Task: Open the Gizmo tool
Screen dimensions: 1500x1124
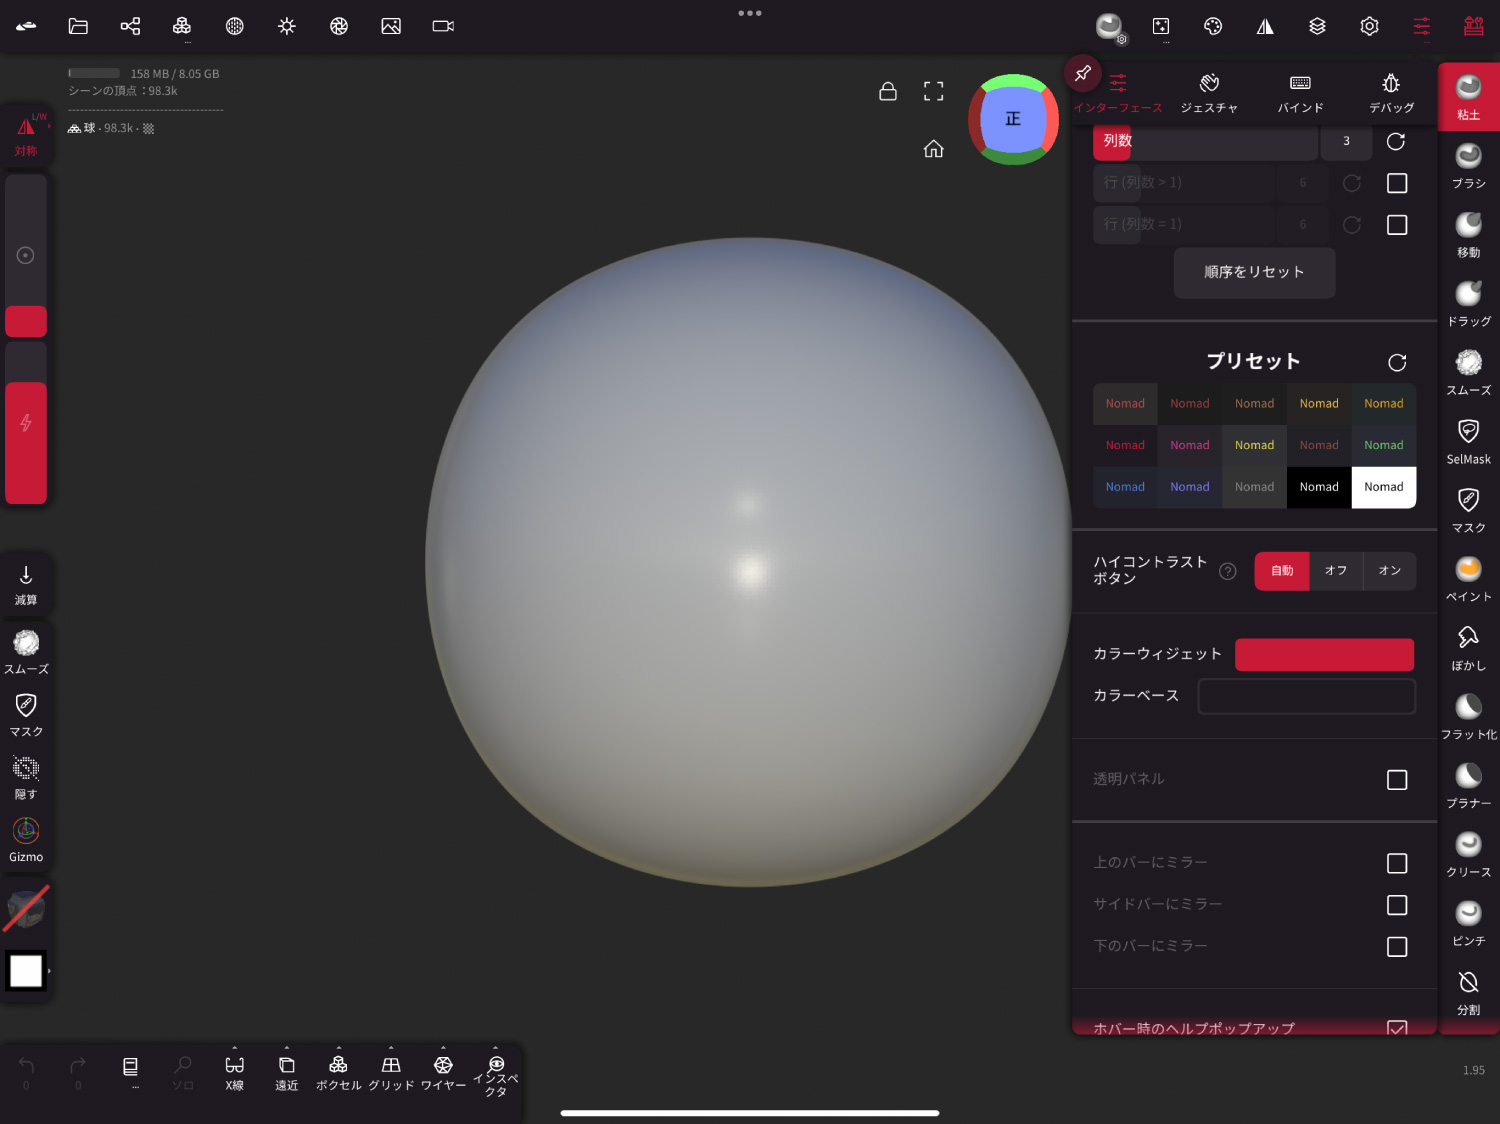Action: [26, 840]
